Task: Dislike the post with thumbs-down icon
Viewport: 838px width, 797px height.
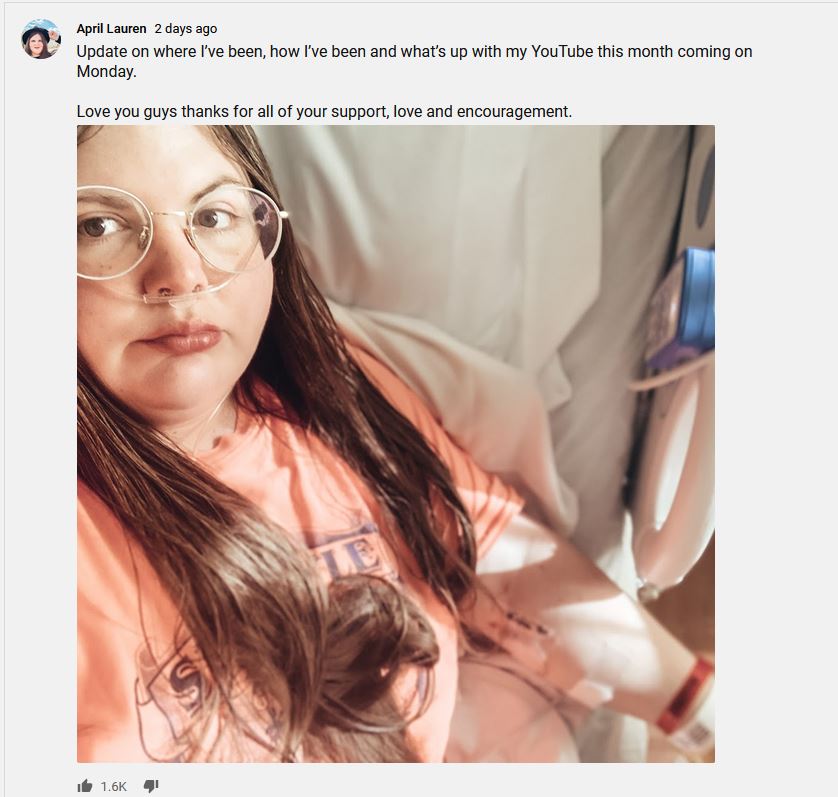Action: click(x=151, y=786)
